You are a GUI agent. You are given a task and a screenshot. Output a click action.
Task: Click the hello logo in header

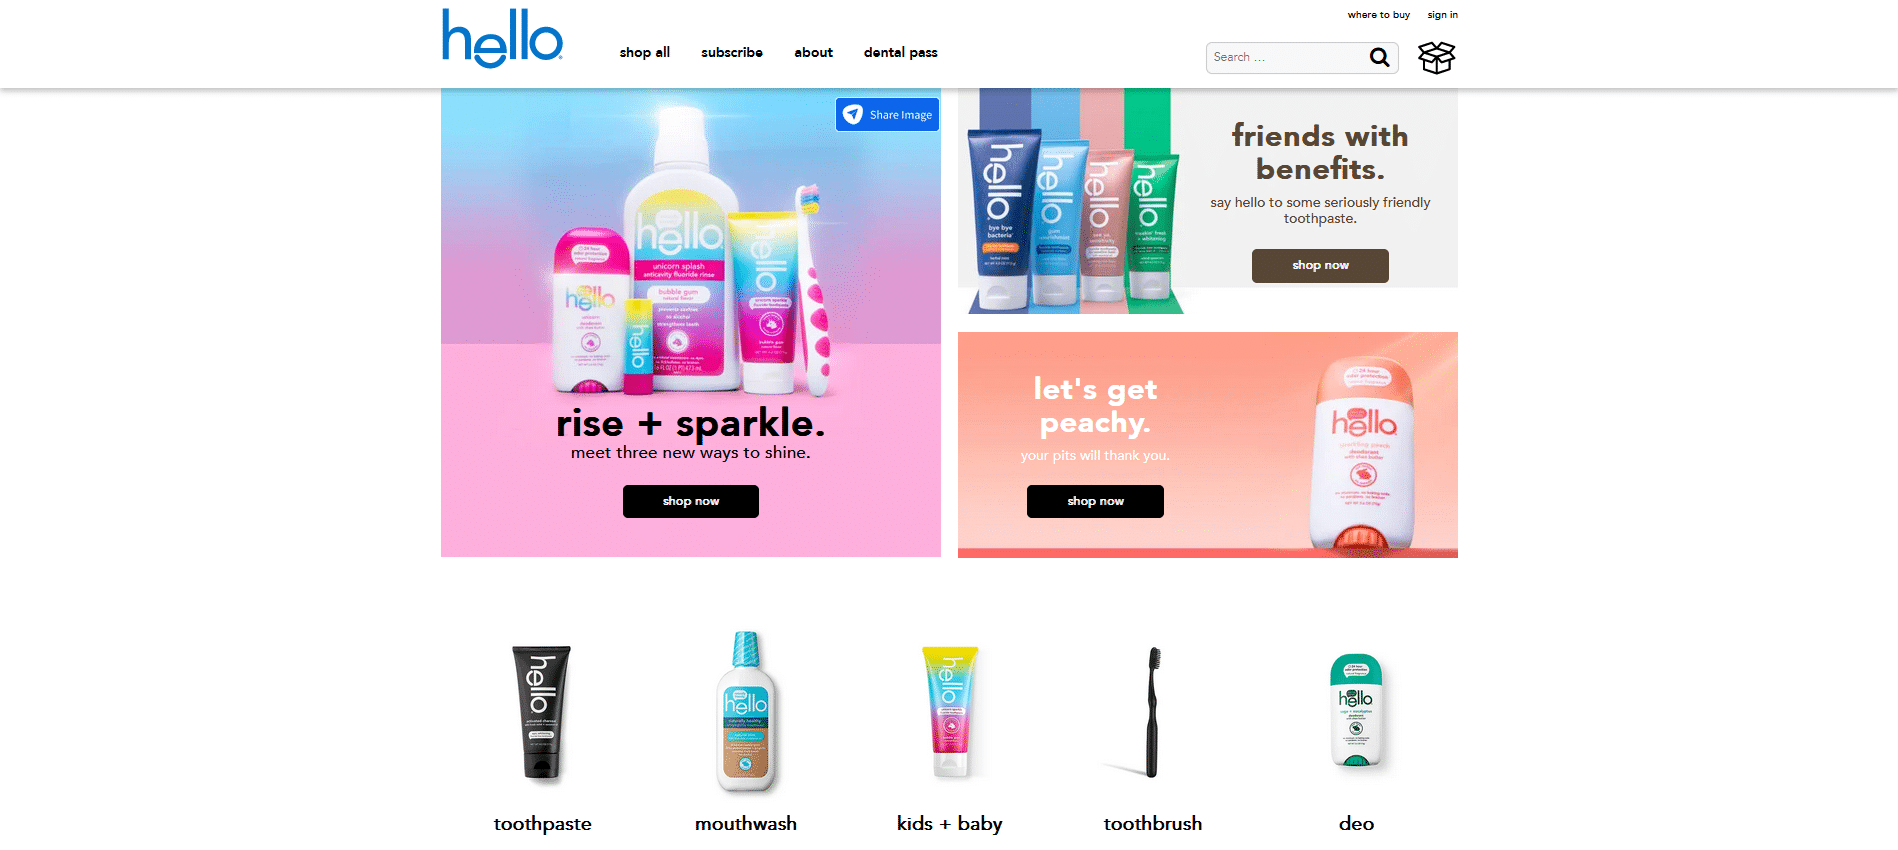pos(503,38)
